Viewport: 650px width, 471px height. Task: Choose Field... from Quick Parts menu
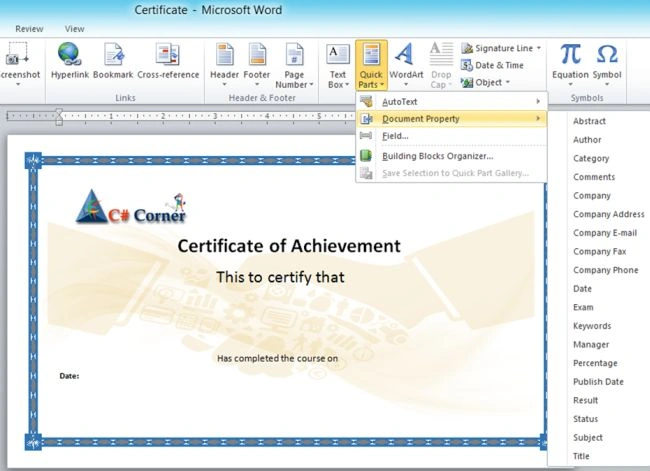pyautogui.click(x=451, y=136)
